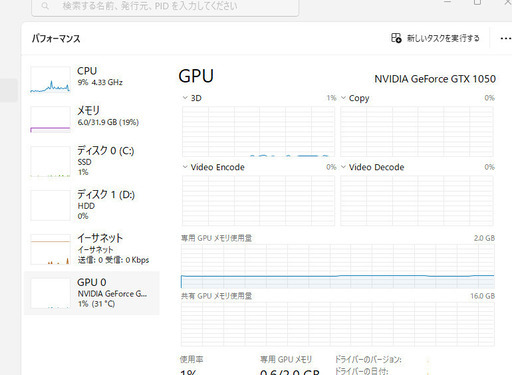
Task: Click the GPU 0 mini graph
Action: click(50, 294)
